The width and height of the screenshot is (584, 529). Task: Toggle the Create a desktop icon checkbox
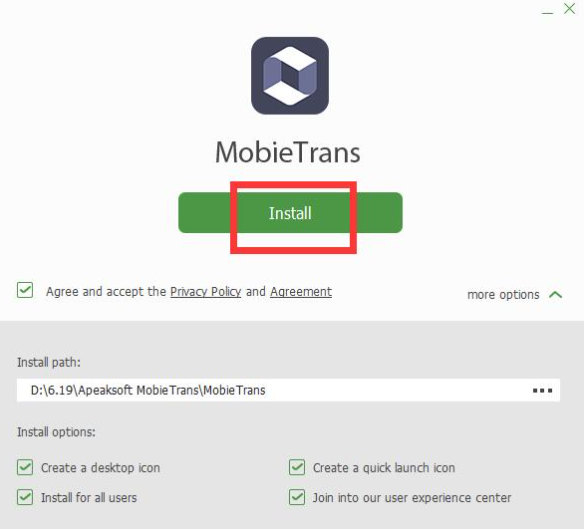(x=25, y=467)
